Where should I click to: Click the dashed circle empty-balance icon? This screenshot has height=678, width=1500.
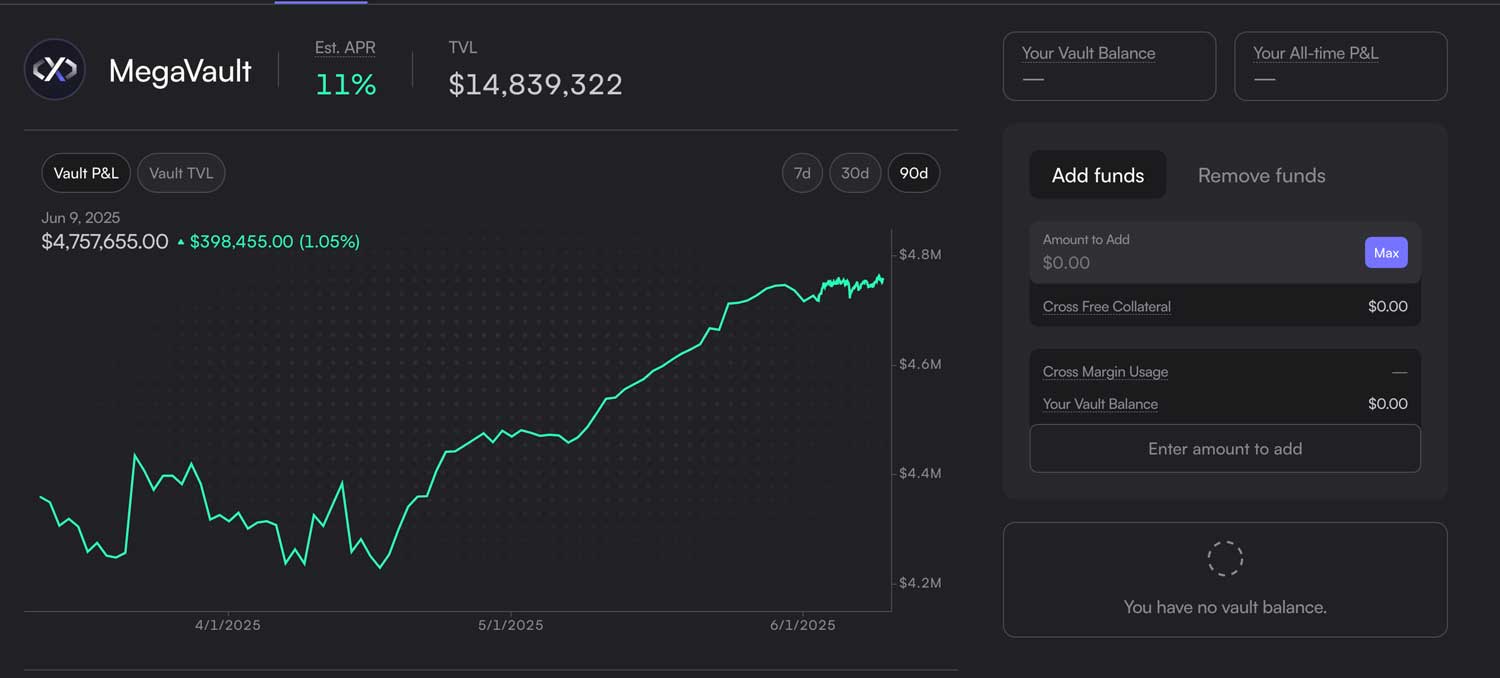[x=1224, y=559]
